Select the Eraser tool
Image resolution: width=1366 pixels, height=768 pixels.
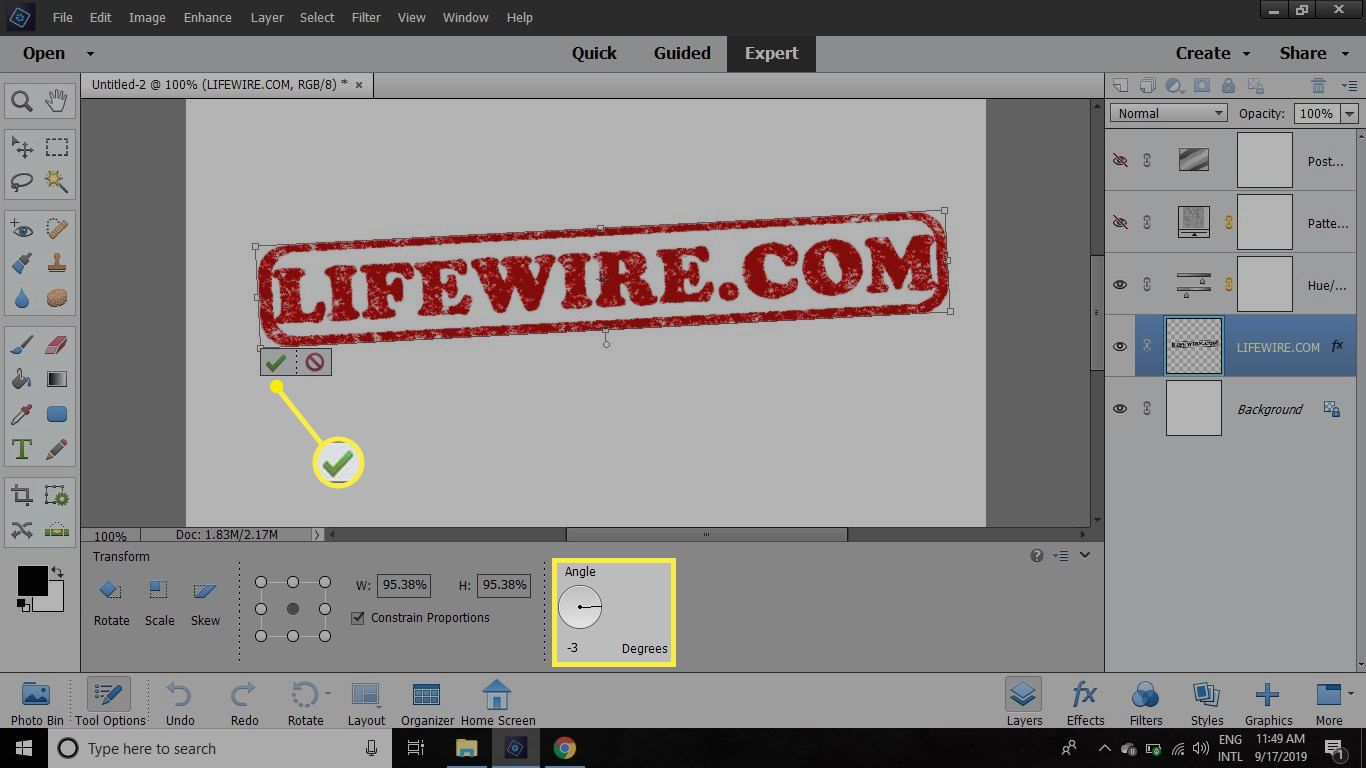[57, 346]
